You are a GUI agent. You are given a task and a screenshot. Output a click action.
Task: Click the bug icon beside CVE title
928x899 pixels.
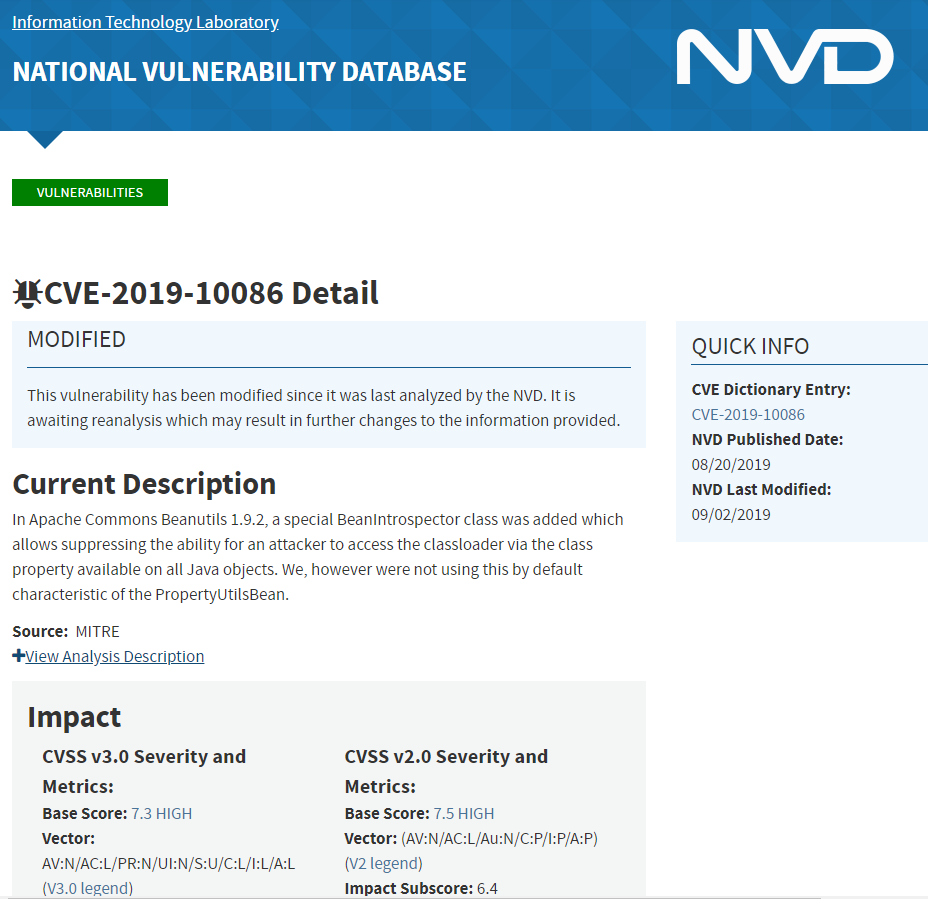[x=27, y=293]
